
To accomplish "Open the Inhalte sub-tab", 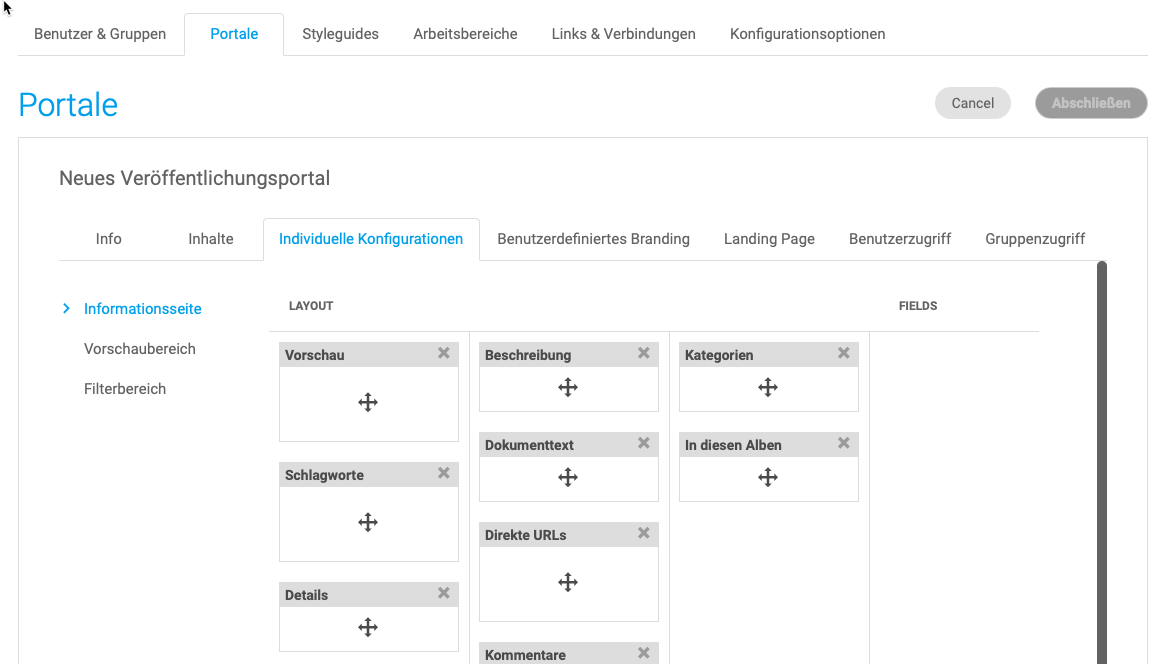I will [x=211, y=239].
